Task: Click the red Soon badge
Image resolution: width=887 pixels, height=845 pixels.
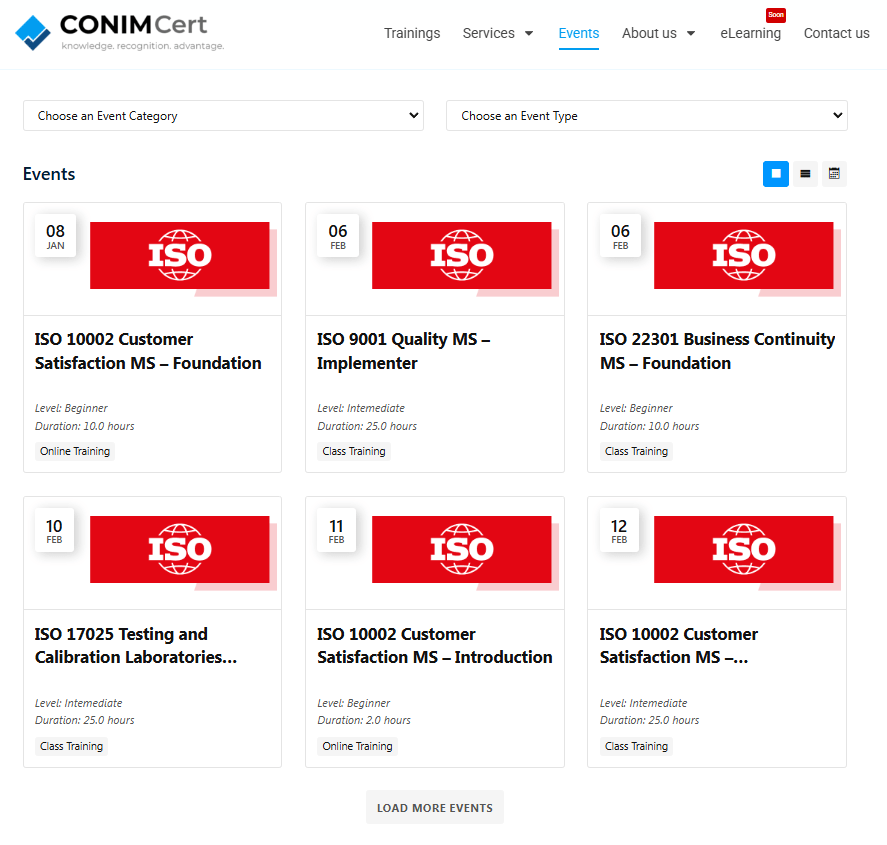Action: [776, 15]
